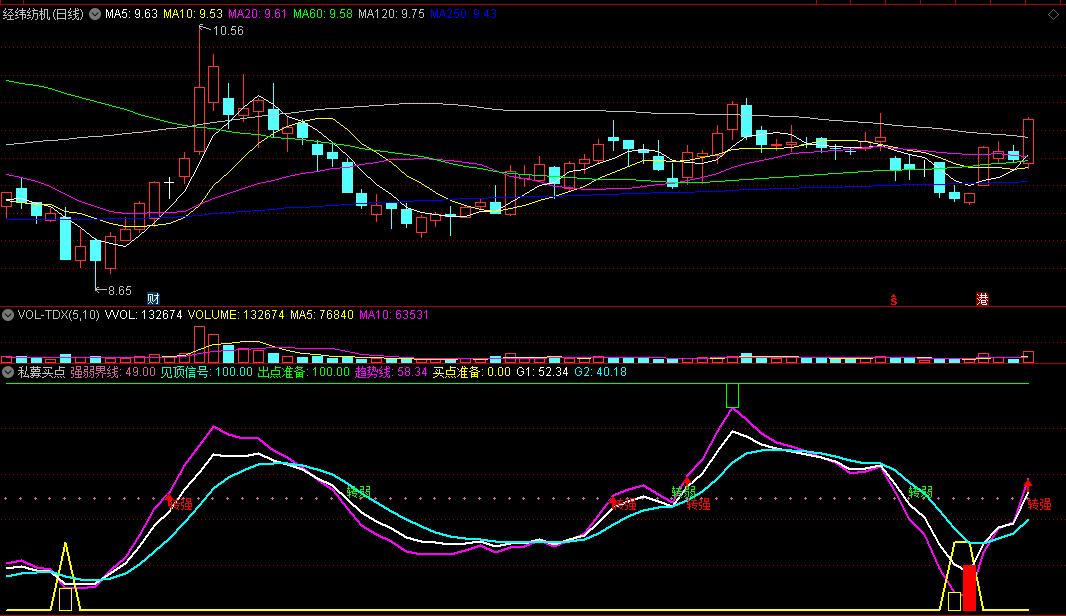Select the 经纬纺机(日线) chart title
This screenshot has width=1066, height=616.
(x=43, y=14)
